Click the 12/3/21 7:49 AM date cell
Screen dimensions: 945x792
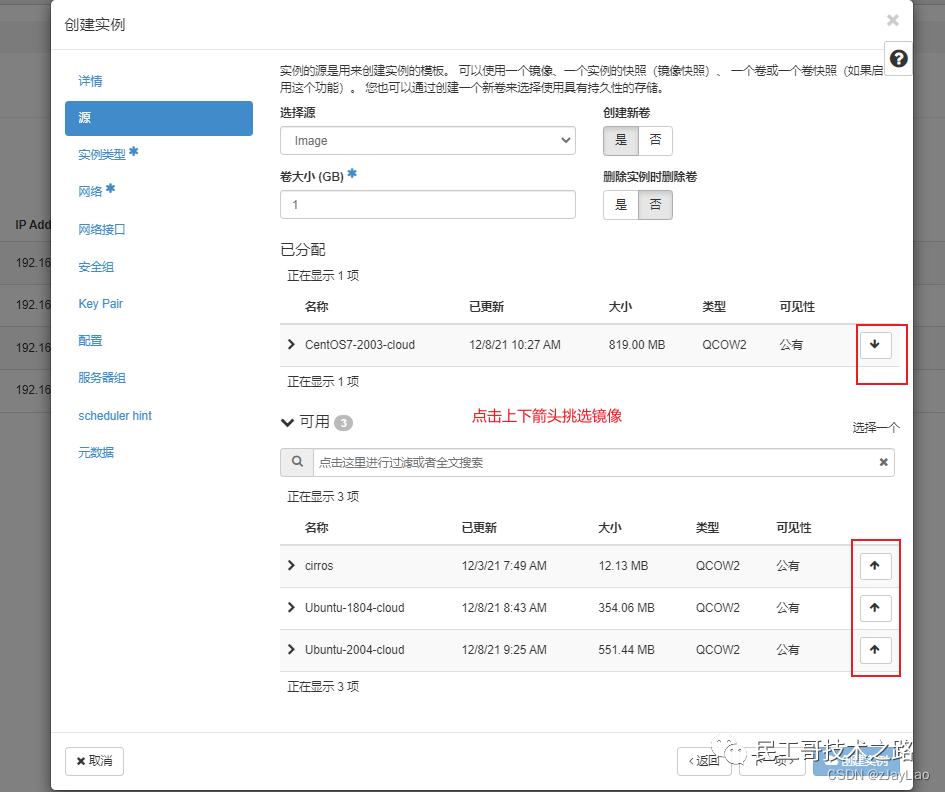(x=504, y=565)
